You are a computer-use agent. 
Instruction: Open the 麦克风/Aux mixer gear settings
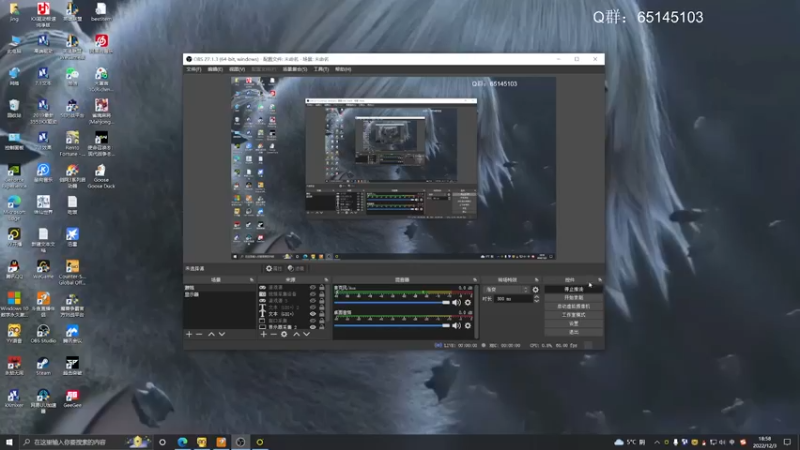tap(468, 303)
